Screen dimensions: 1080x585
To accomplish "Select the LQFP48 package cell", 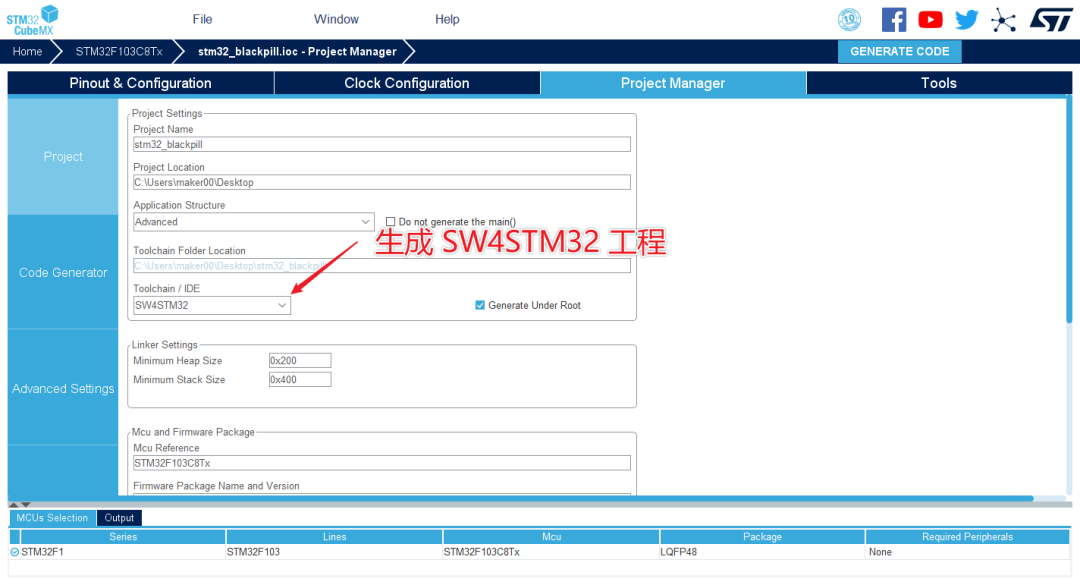I will click(x=762, y=552).
